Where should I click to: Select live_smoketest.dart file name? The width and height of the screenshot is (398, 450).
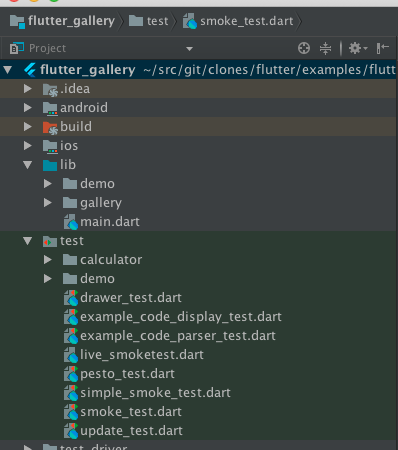click(x=142, y=355)
